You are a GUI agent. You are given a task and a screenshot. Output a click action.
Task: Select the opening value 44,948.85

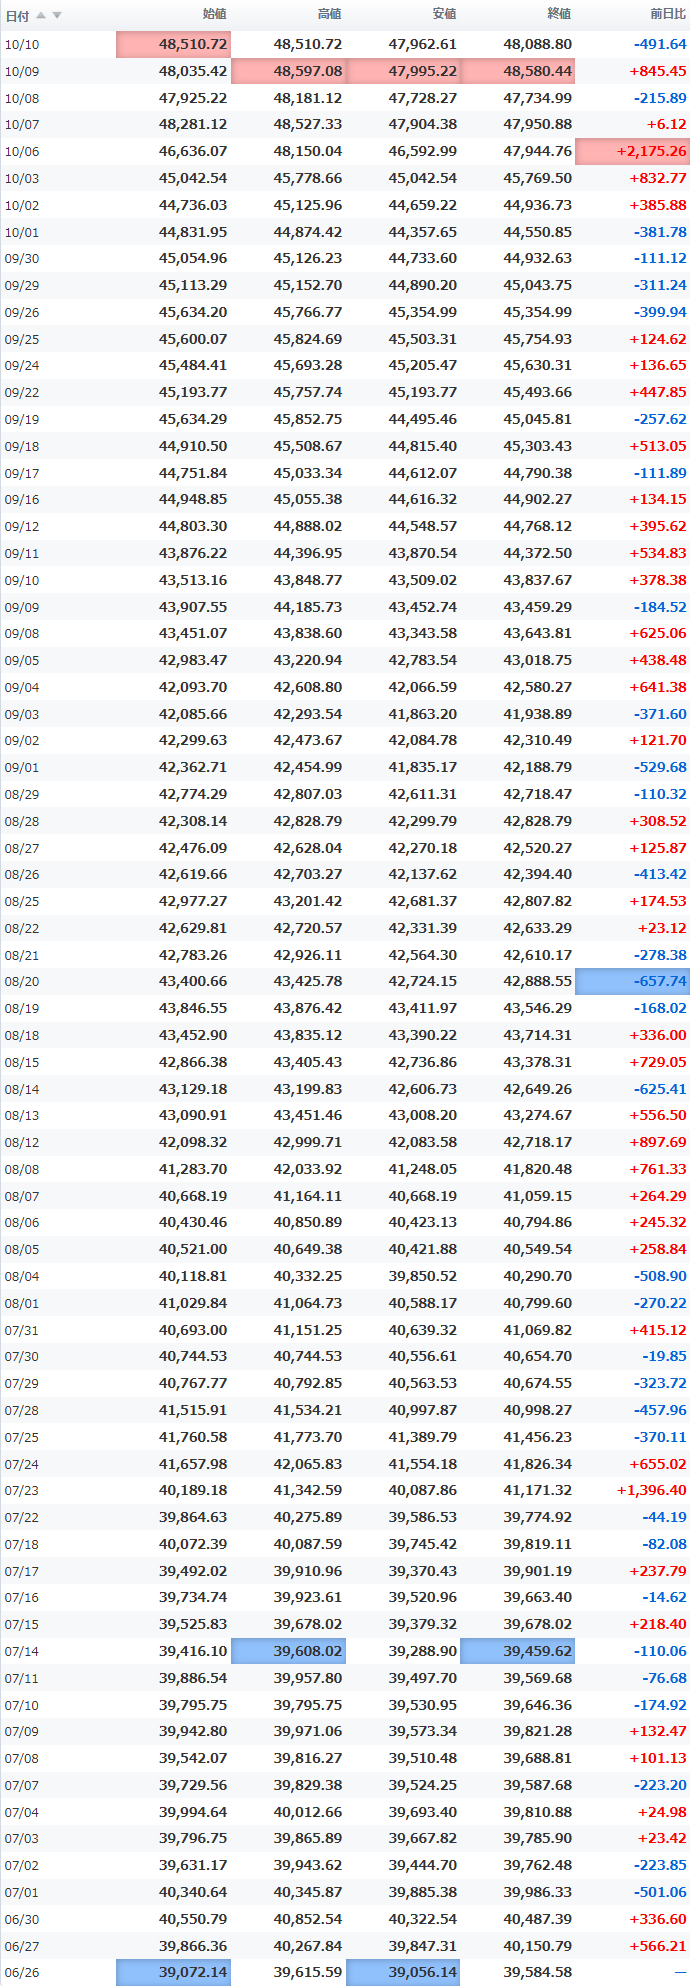(193, 499)
